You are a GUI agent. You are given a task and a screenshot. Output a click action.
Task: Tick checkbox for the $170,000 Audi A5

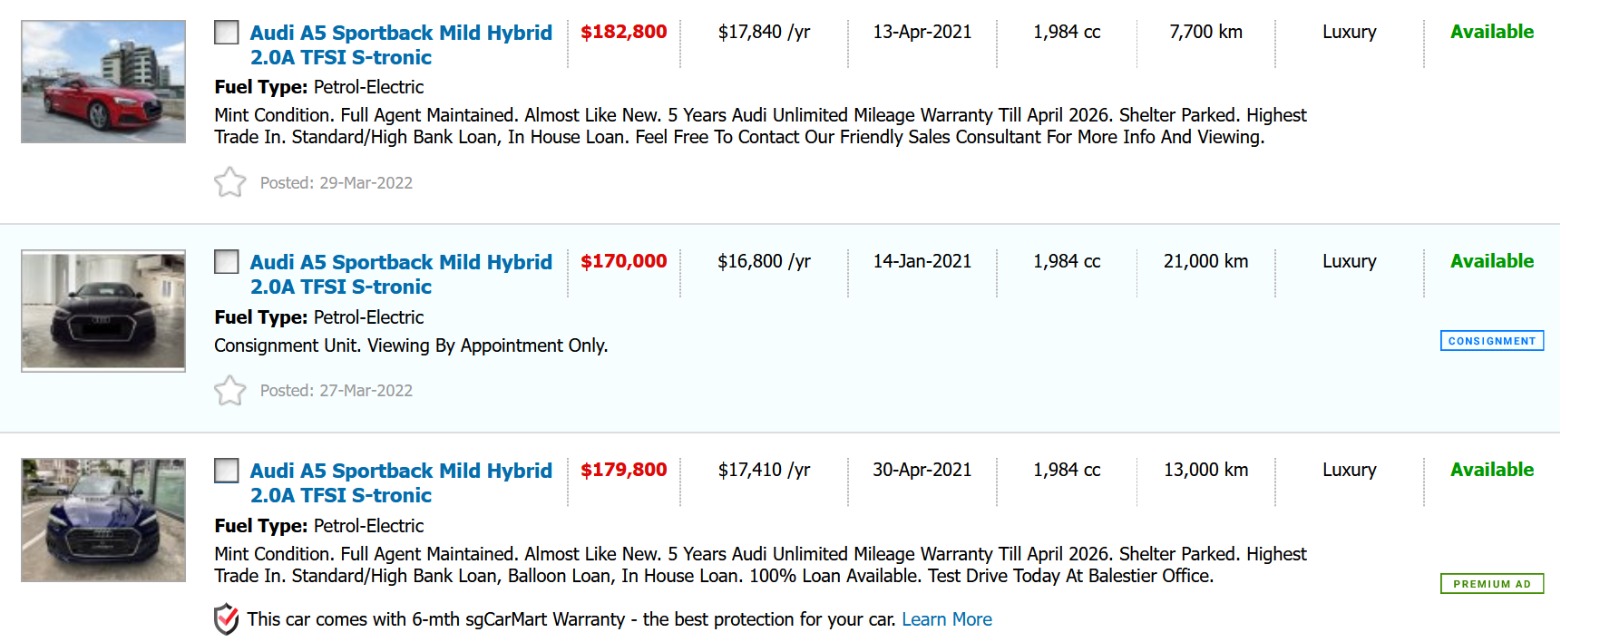pos(227,262)
